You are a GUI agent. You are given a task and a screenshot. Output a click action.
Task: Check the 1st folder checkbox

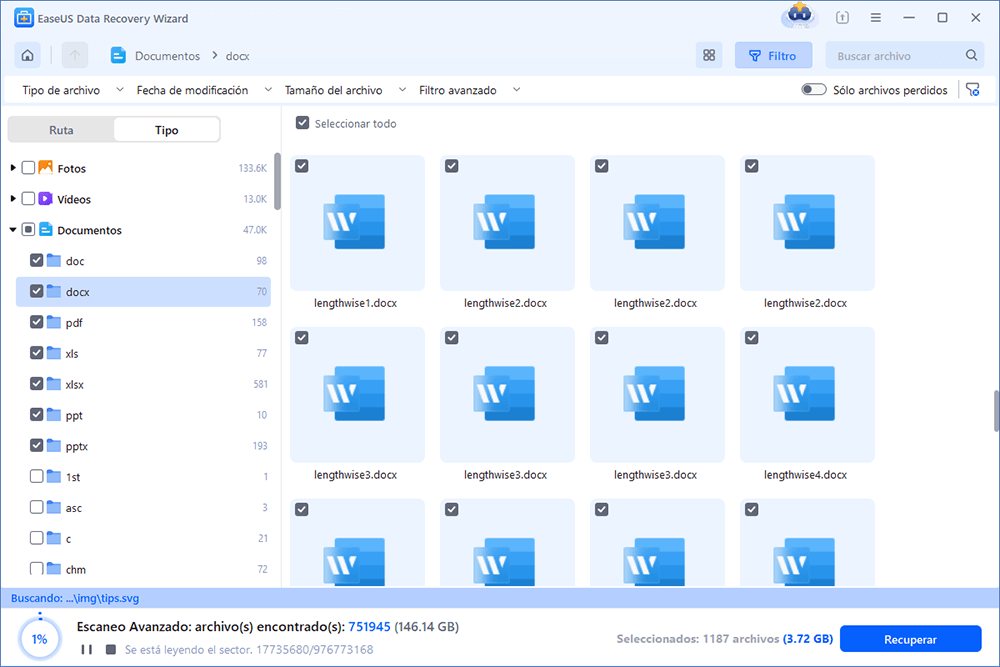(36, 476)
